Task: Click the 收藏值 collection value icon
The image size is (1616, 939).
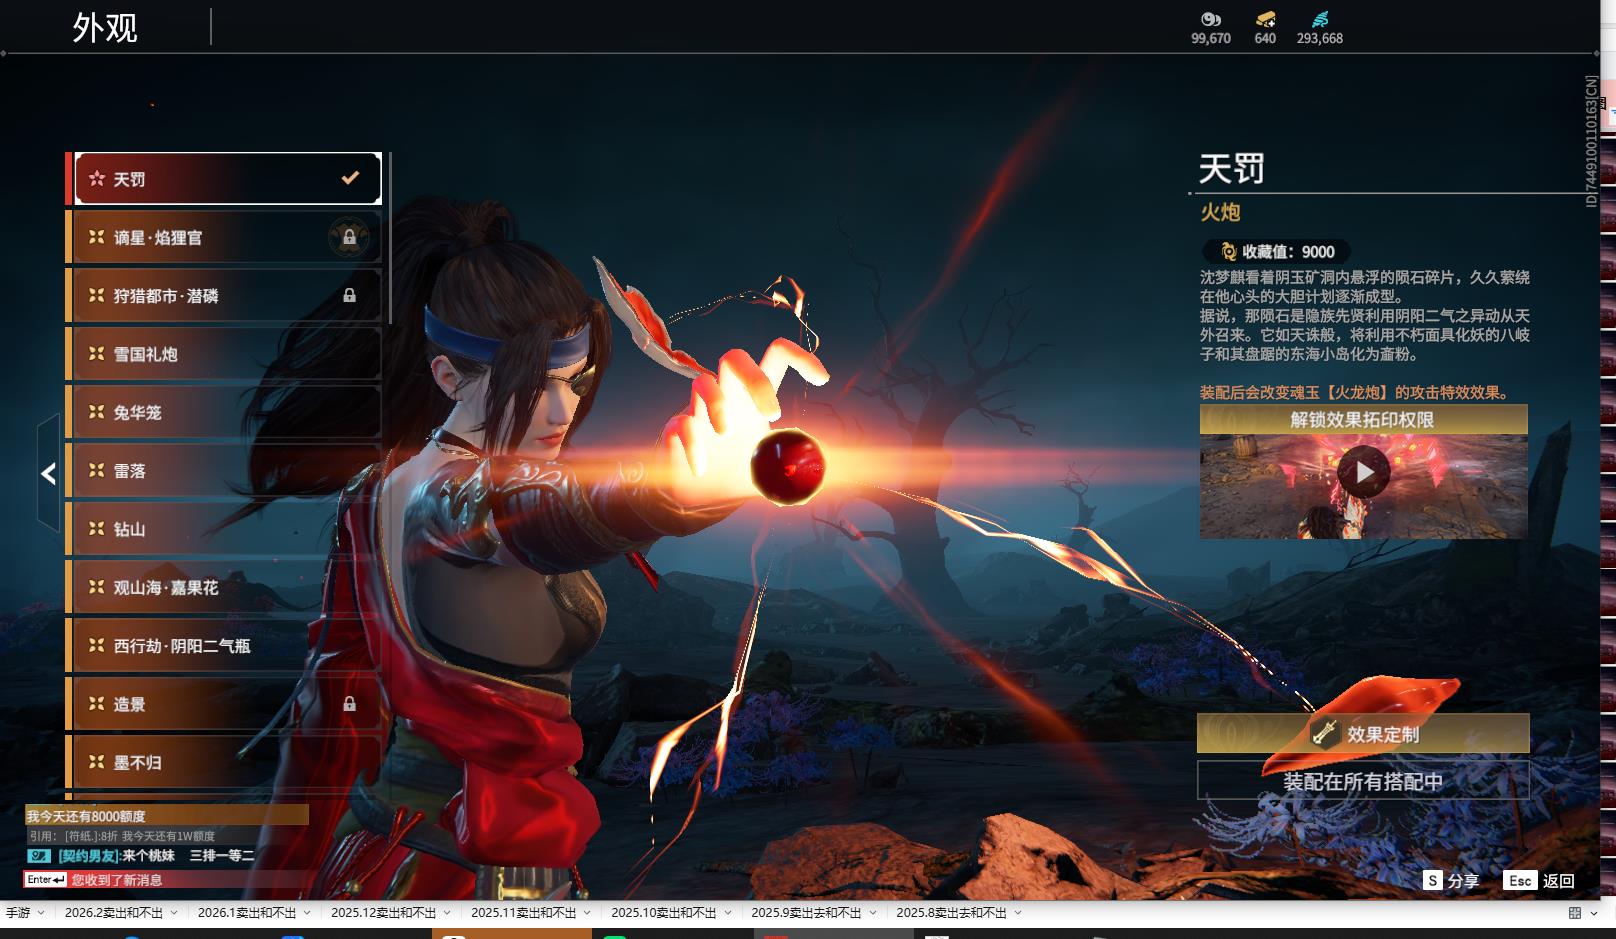Action: pyautogui.click(x=1228, y=252)
